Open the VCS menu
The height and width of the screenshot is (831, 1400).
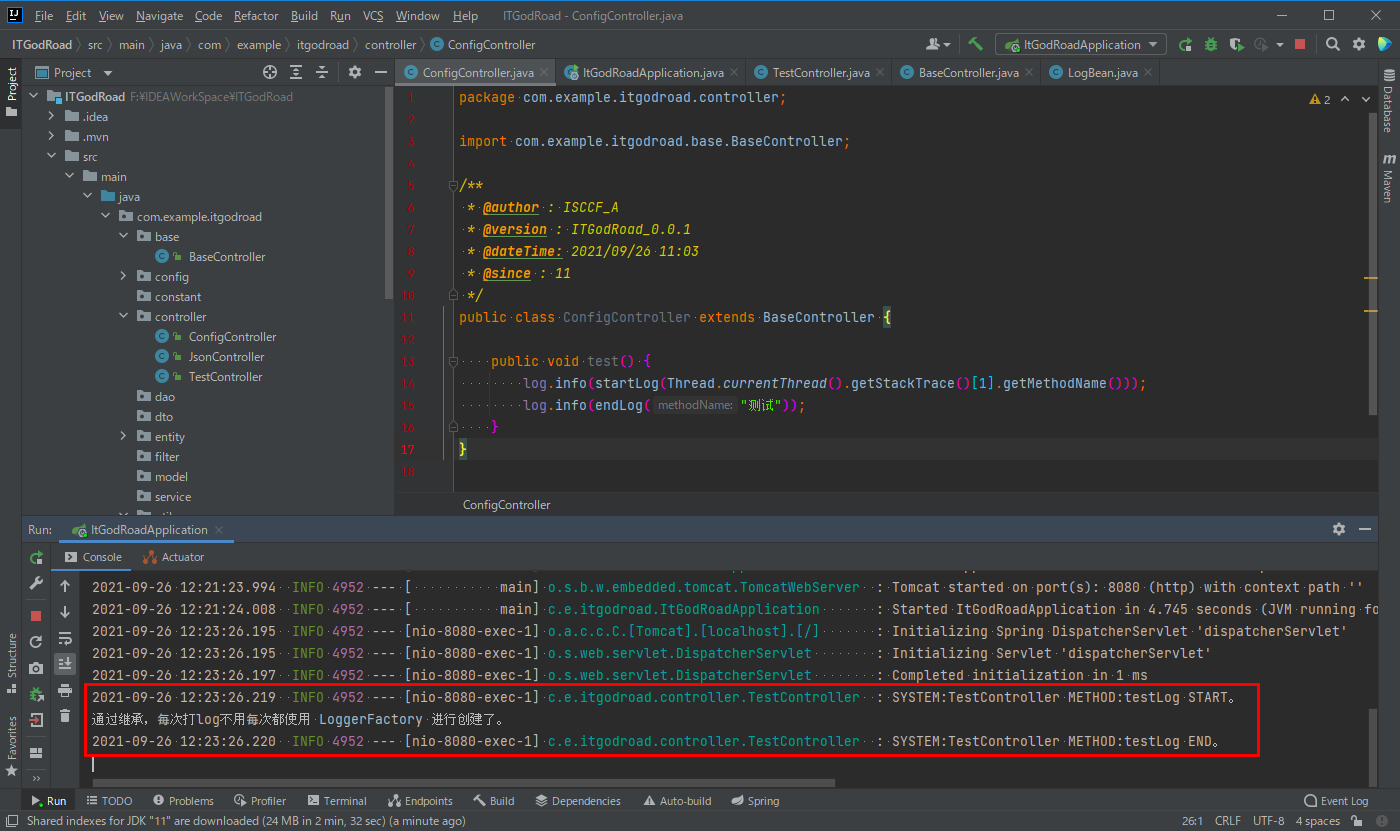pos(373,16)
